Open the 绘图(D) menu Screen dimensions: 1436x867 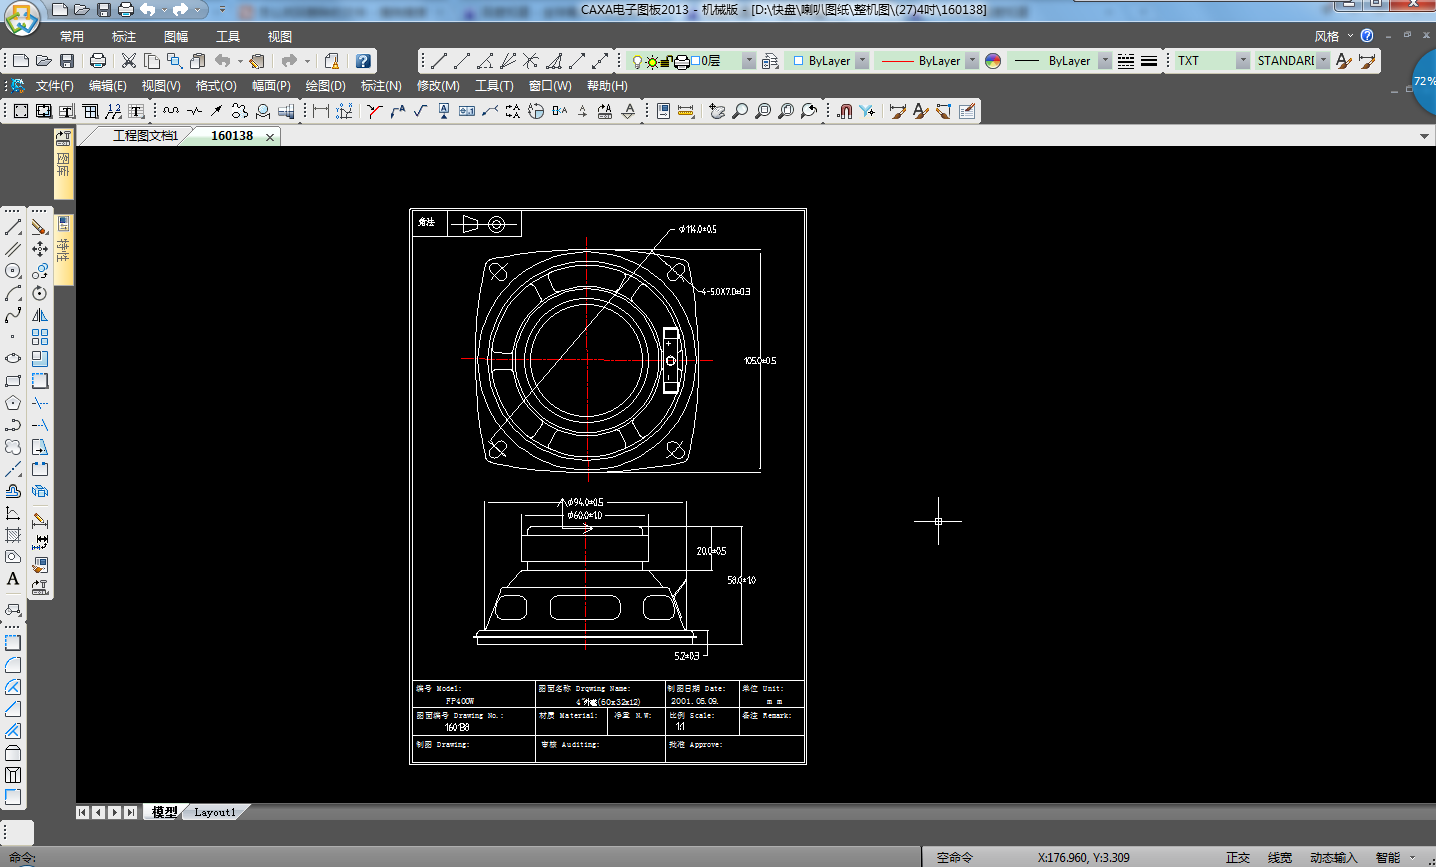pyautogui.click(x=325, y=86)
